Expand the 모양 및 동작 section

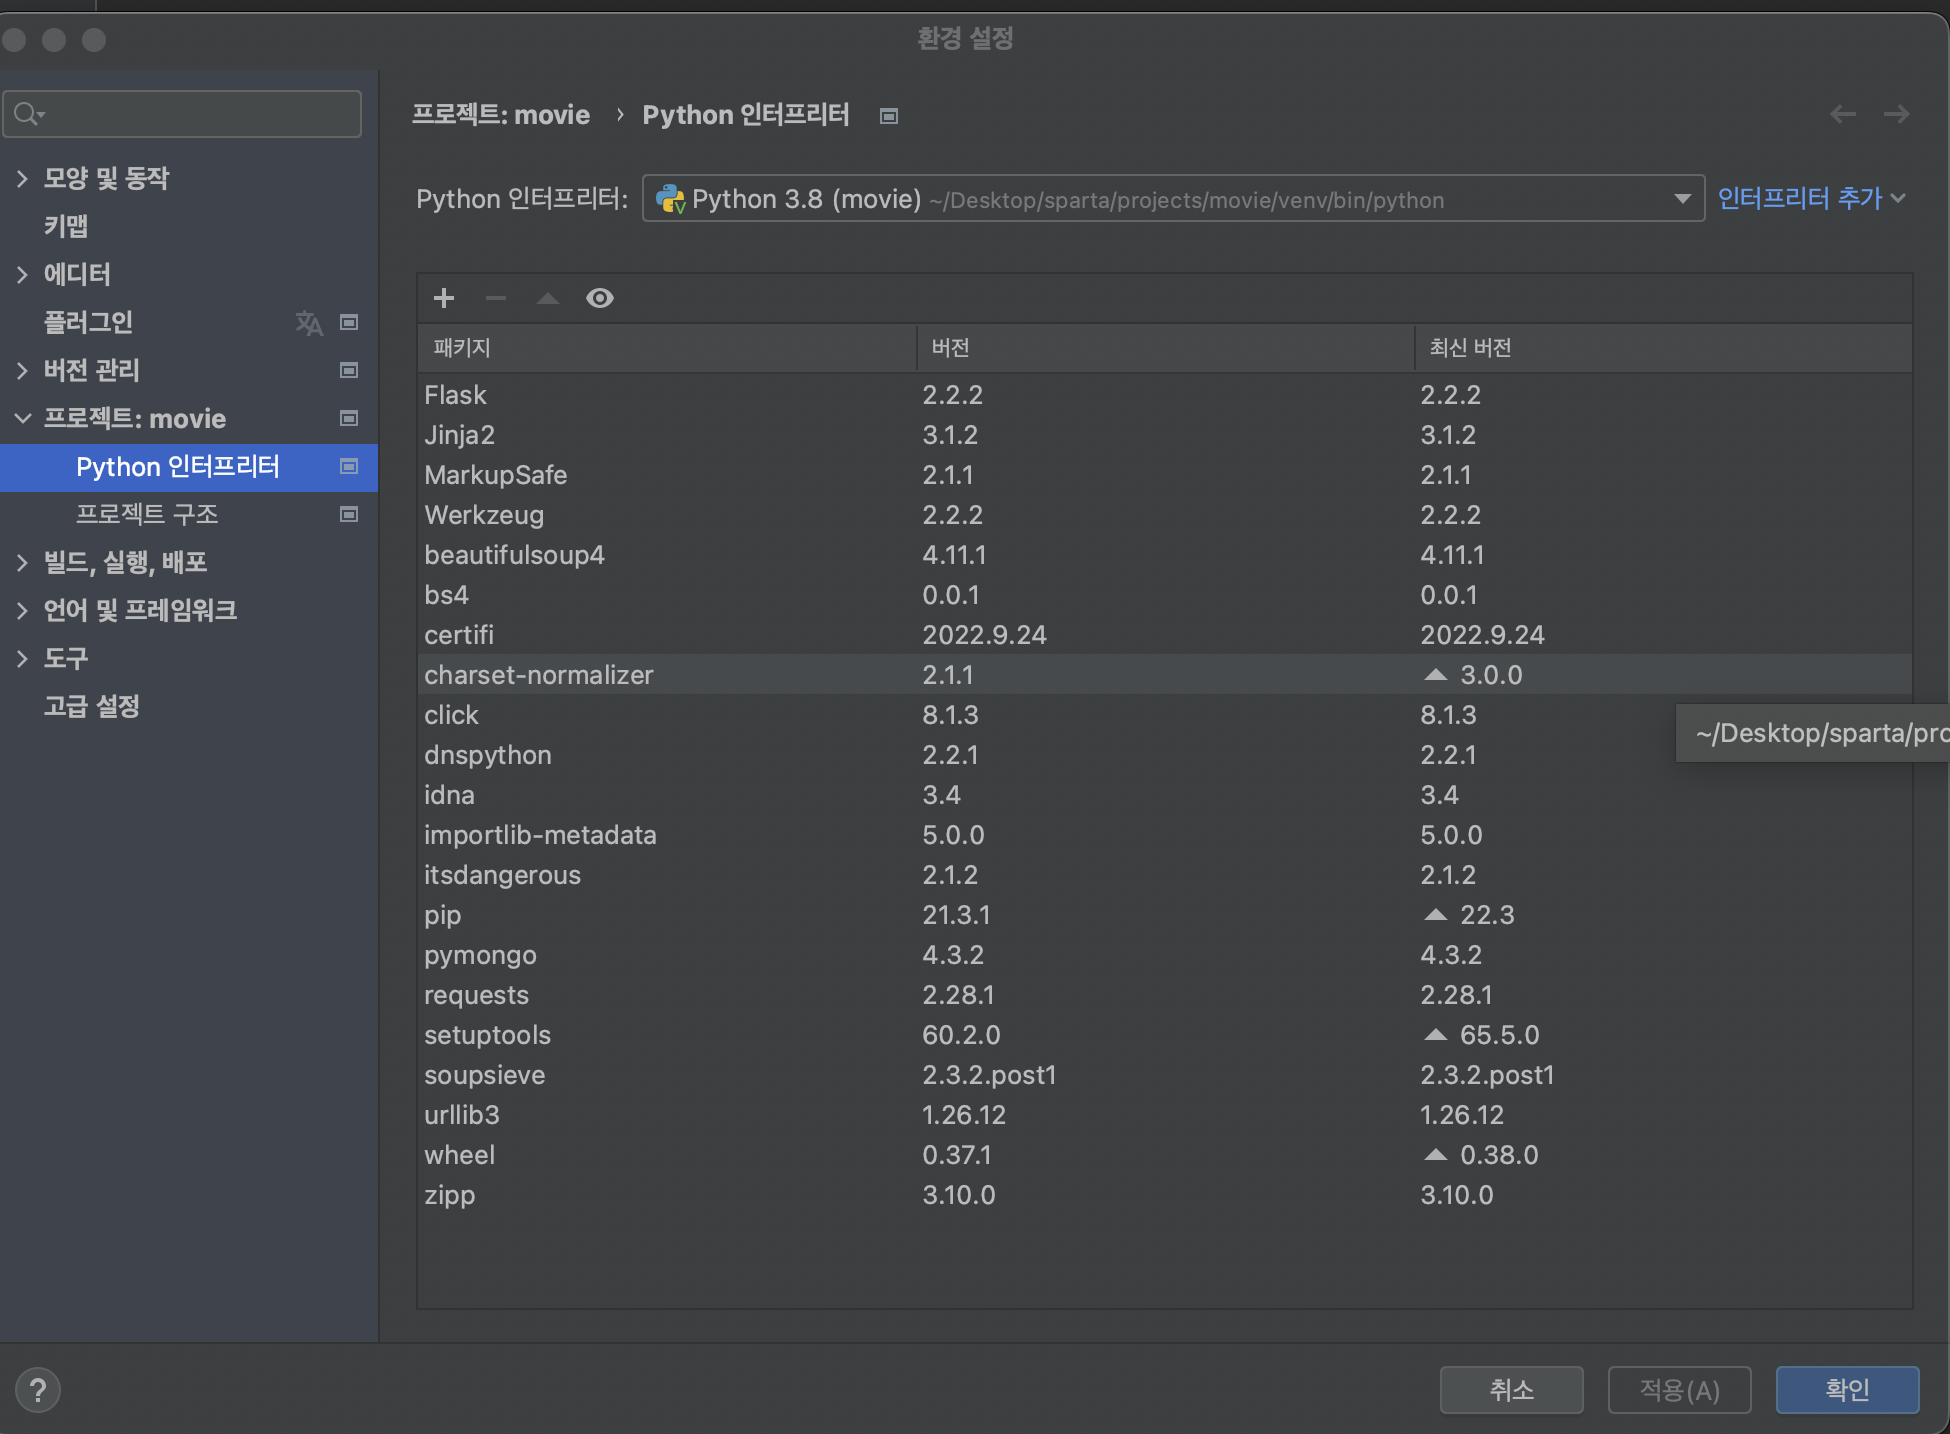(22, 178)
